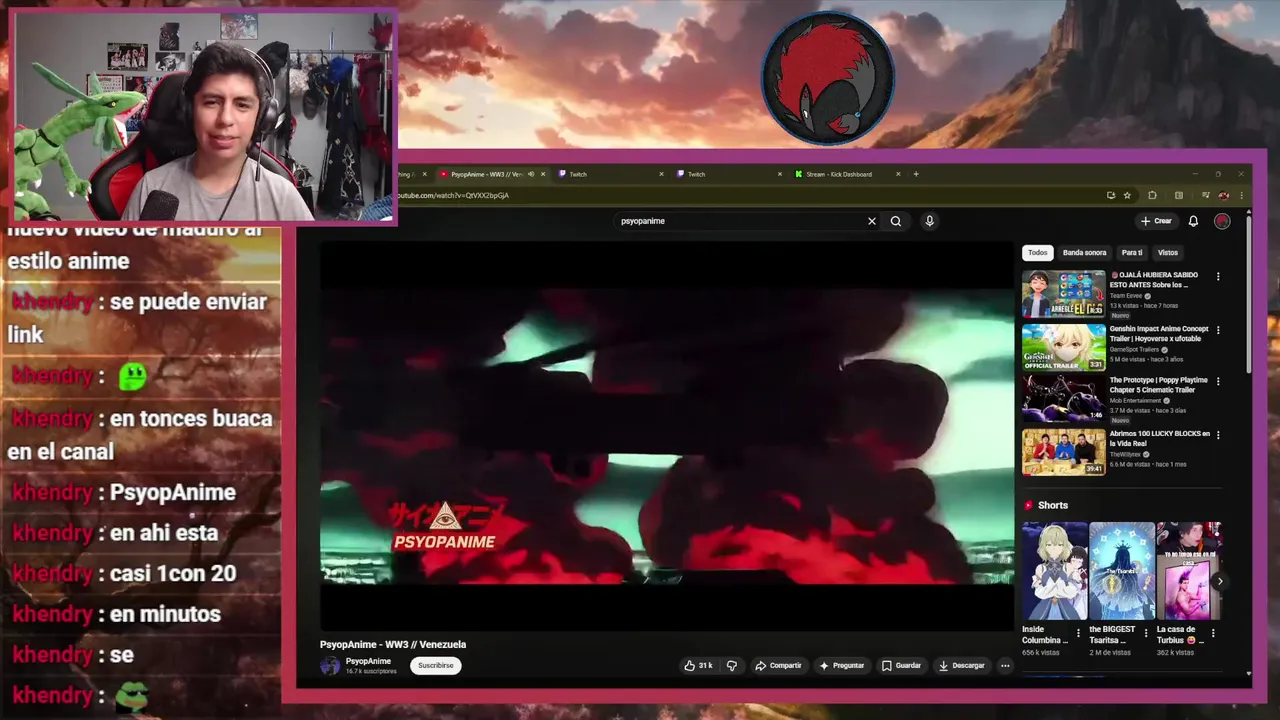Open the browser extensions puzzle icon
This screenshot has width=1280, height=720.
click(1152, 195)
